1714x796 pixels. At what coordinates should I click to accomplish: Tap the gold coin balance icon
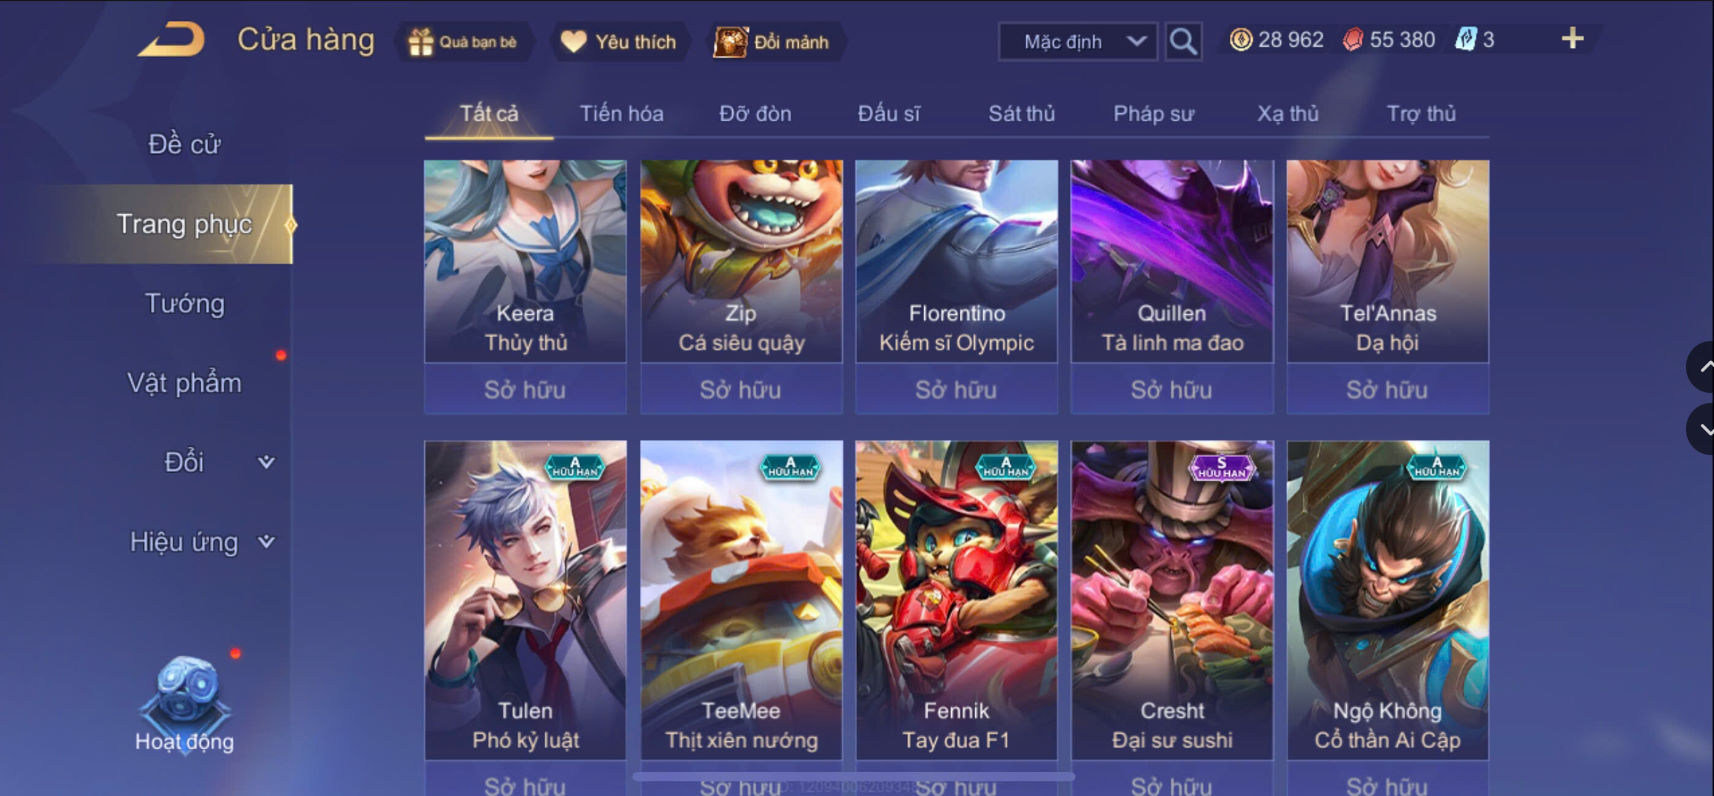coord(1240,40)
